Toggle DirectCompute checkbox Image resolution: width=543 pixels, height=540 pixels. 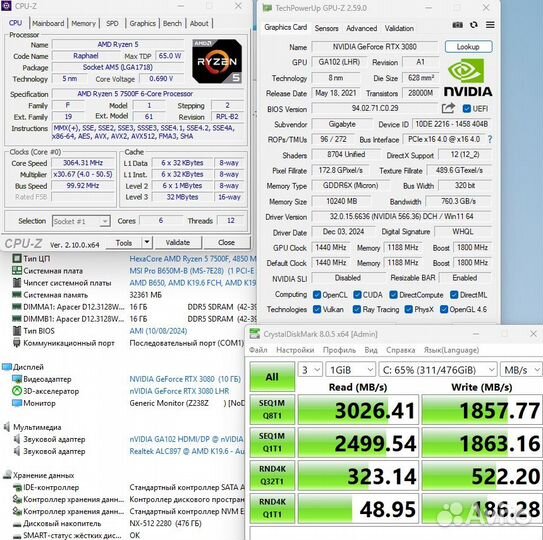click(x=393, y=295)
